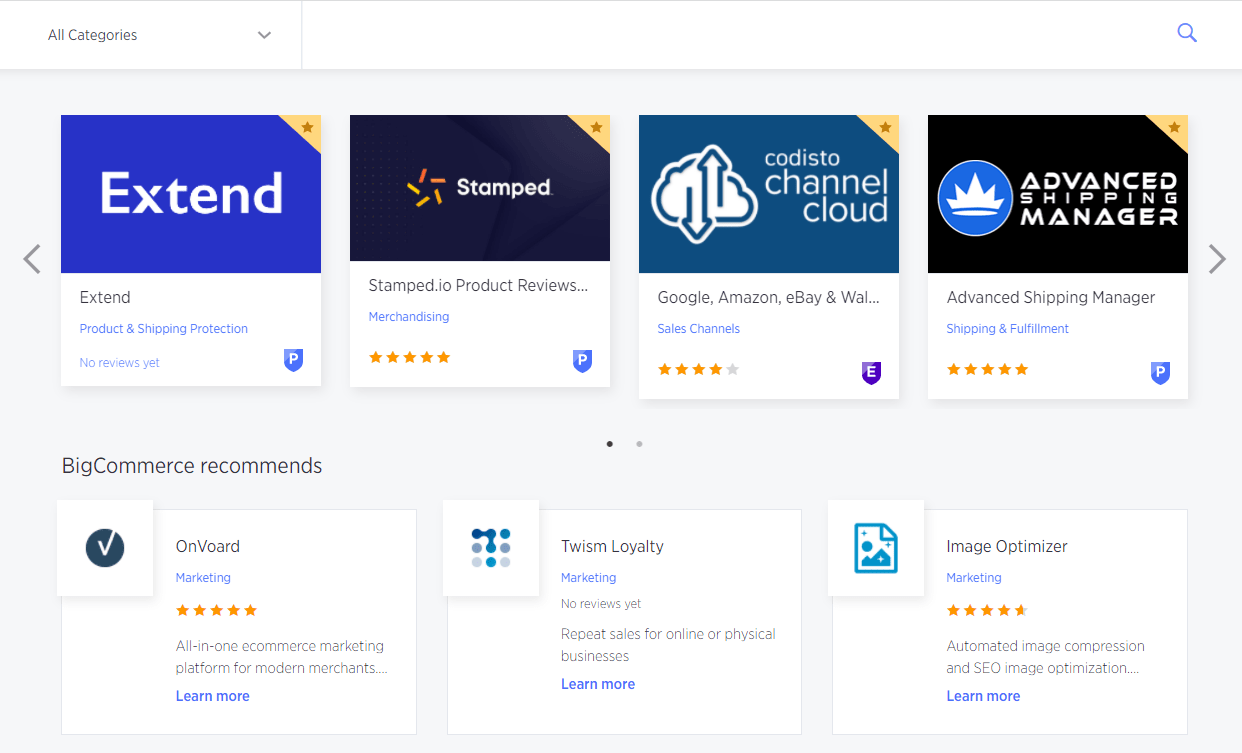Advance to next carousel slide
The height and width of the screenshot is (753, 1242).
point(1217,259)
